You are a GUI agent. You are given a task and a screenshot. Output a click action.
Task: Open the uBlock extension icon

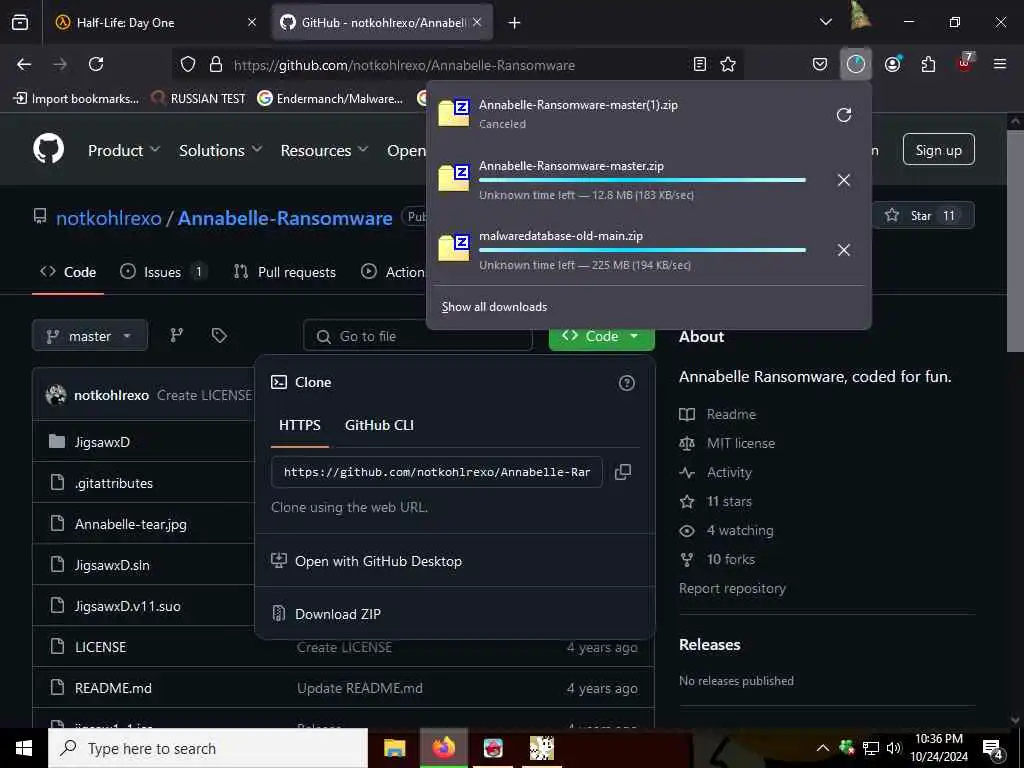[x=965, y=63]
